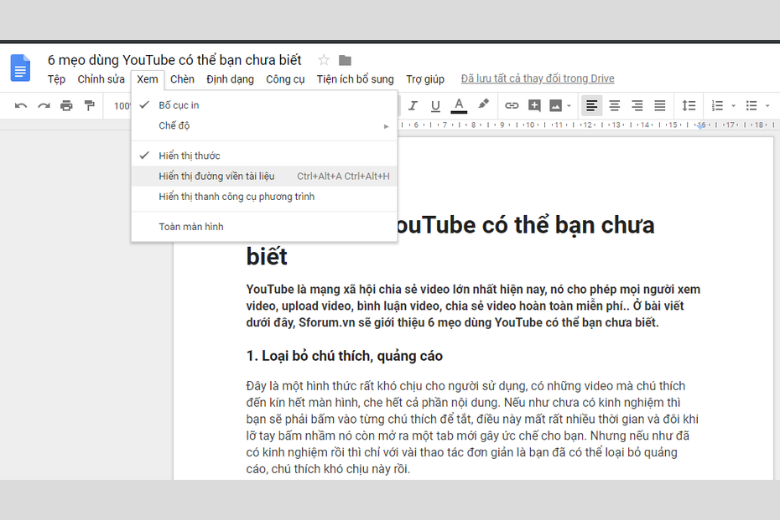Select the paint format roller icon
This screenshot has width=780, height=520.
click(89, 105)
